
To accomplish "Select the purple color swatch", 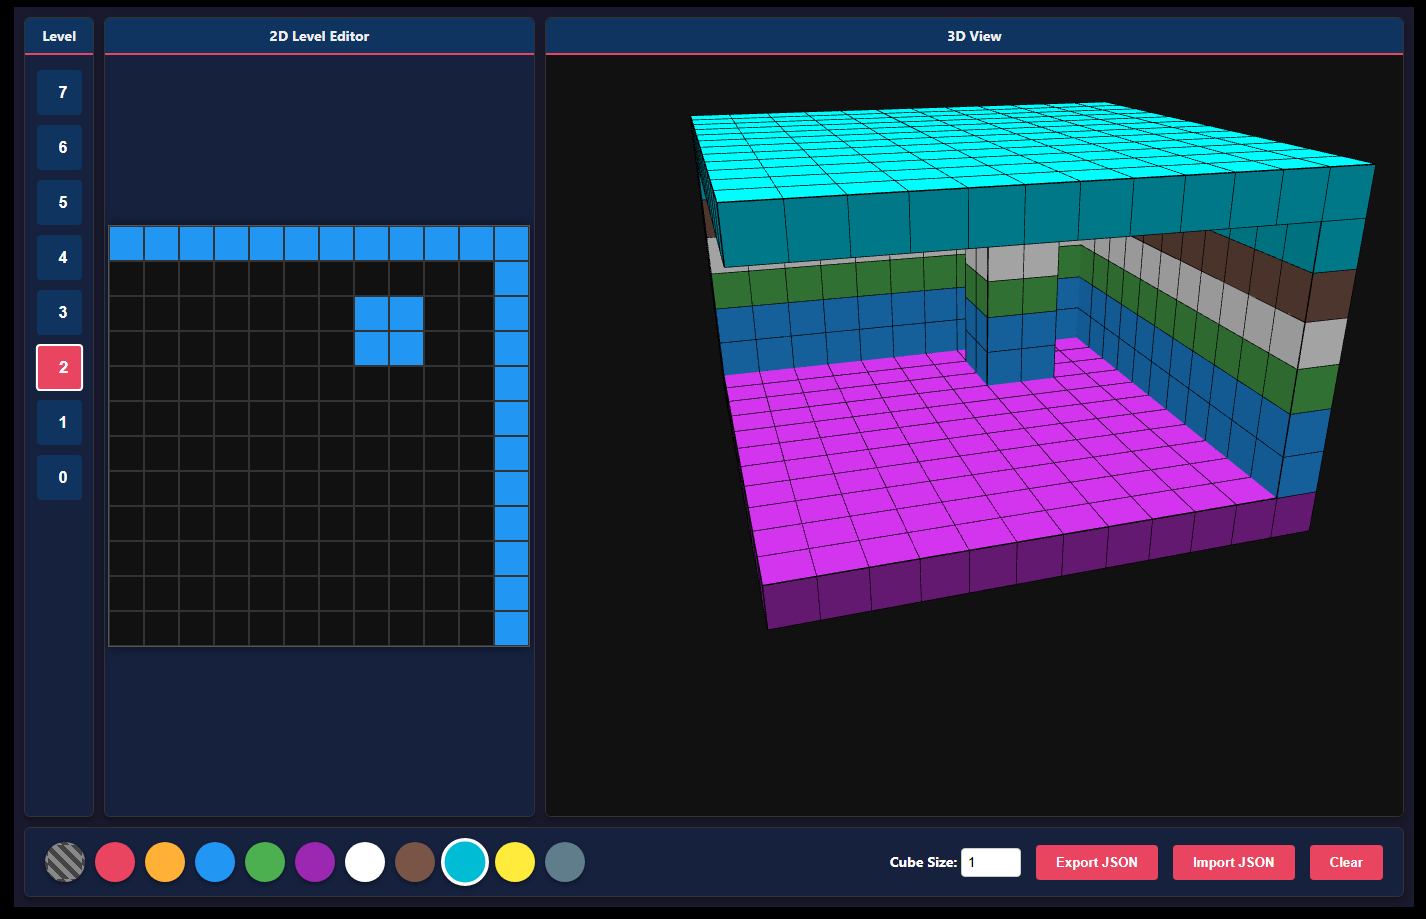I will (315, 862).
